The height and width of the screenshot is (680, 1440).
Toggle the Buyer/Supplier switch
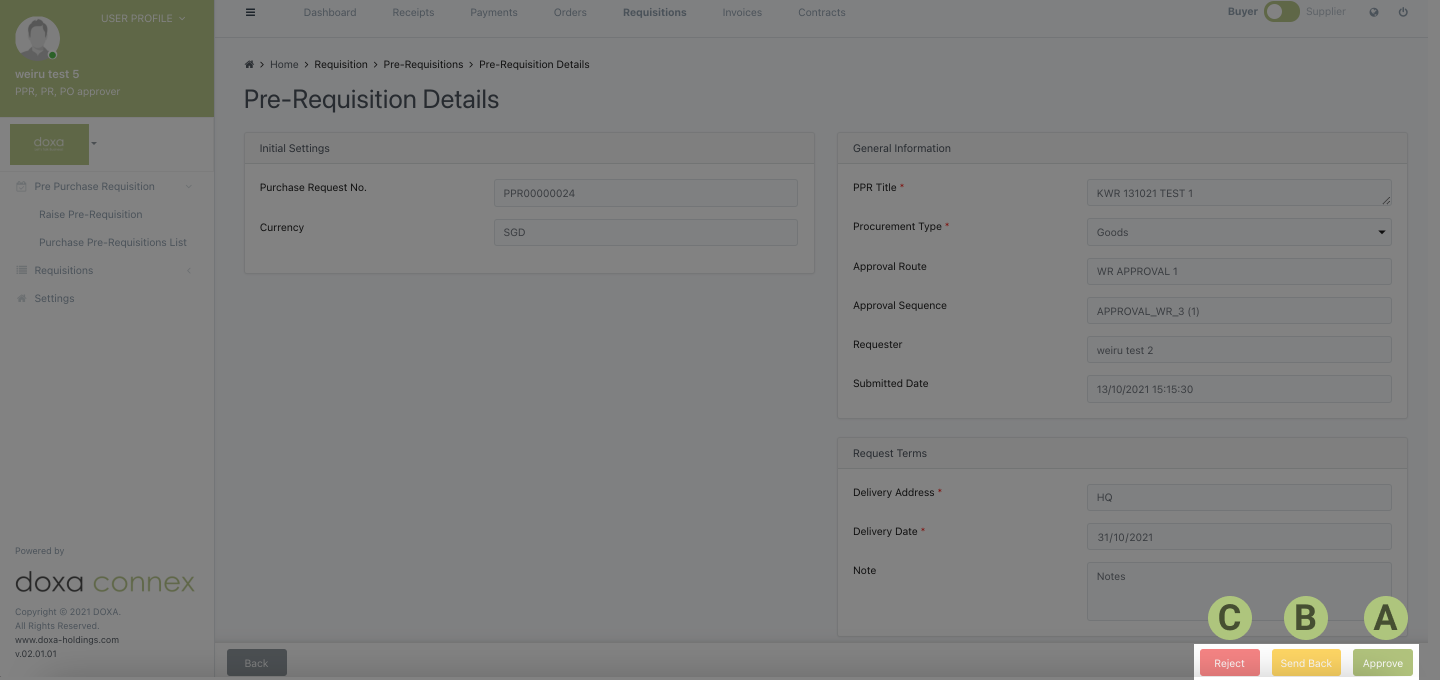point(1281,12)
